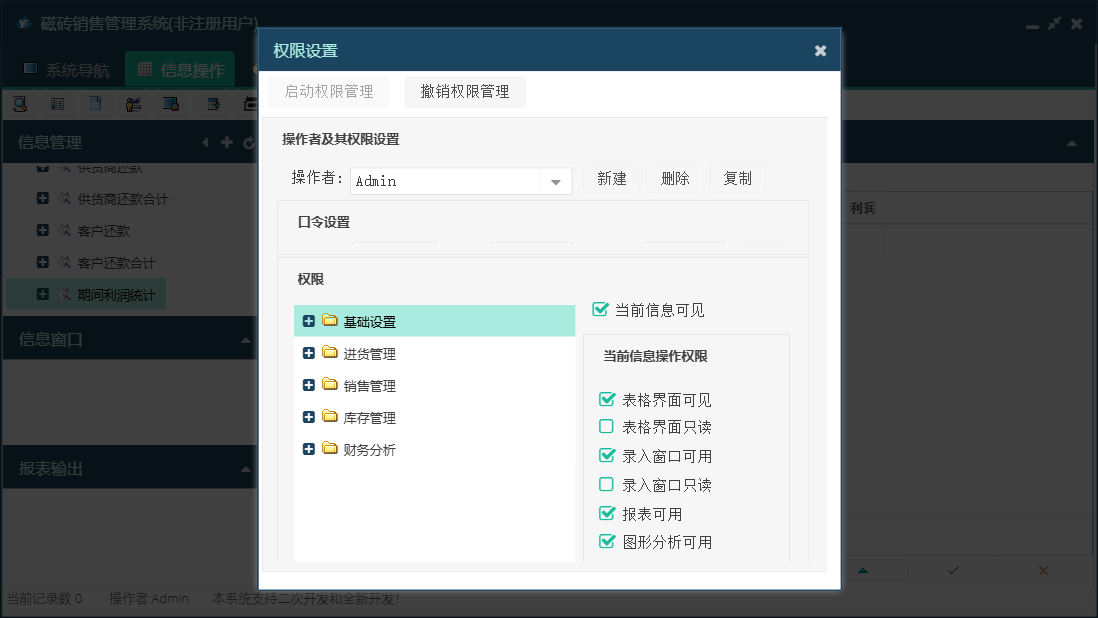Click the magnifier search toolbar icon
Screen dimensions: 1098x618
click(x=20, y=103)
